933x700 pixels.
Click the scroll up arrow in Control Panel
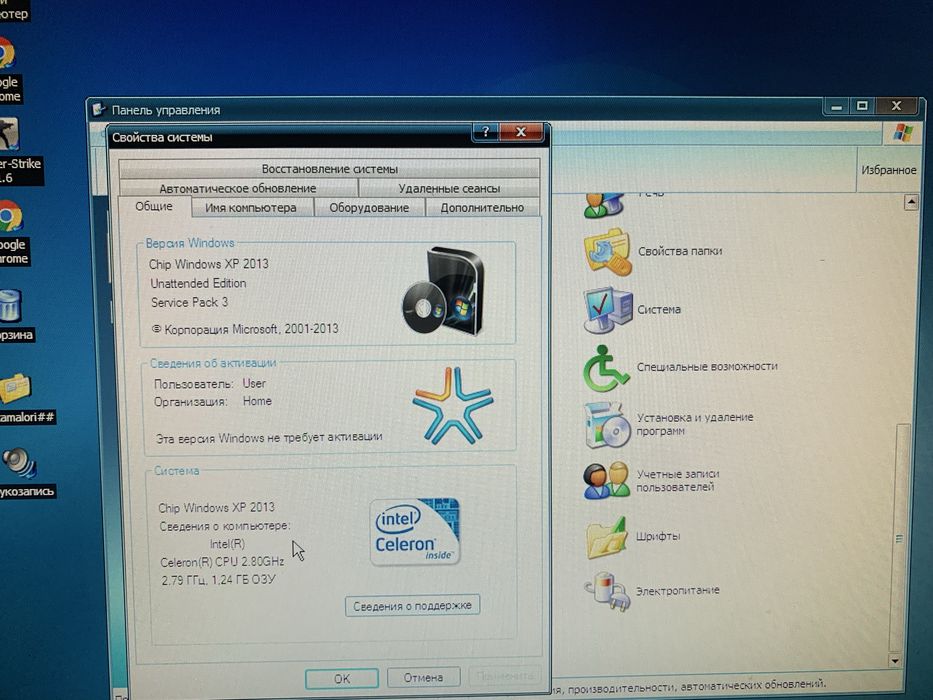point(911,202)
